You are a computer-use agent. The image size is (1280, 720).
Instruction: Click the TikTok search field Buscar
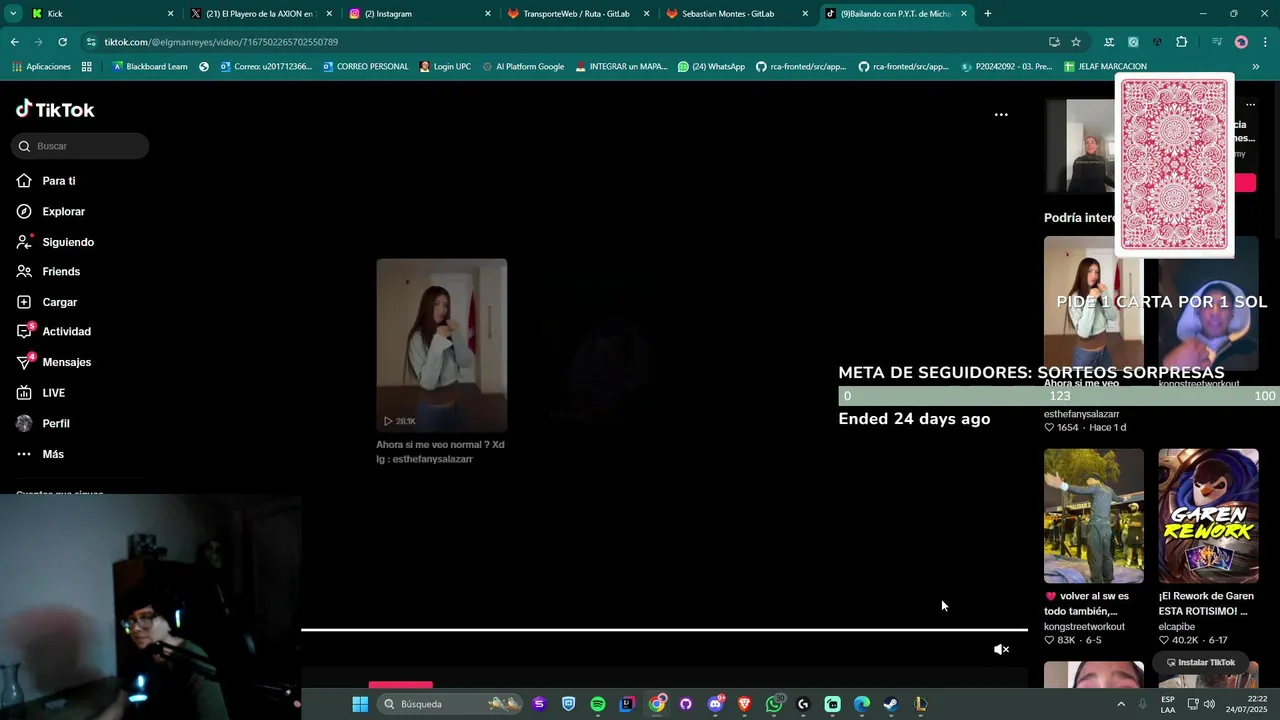click(x=80, y=146)
